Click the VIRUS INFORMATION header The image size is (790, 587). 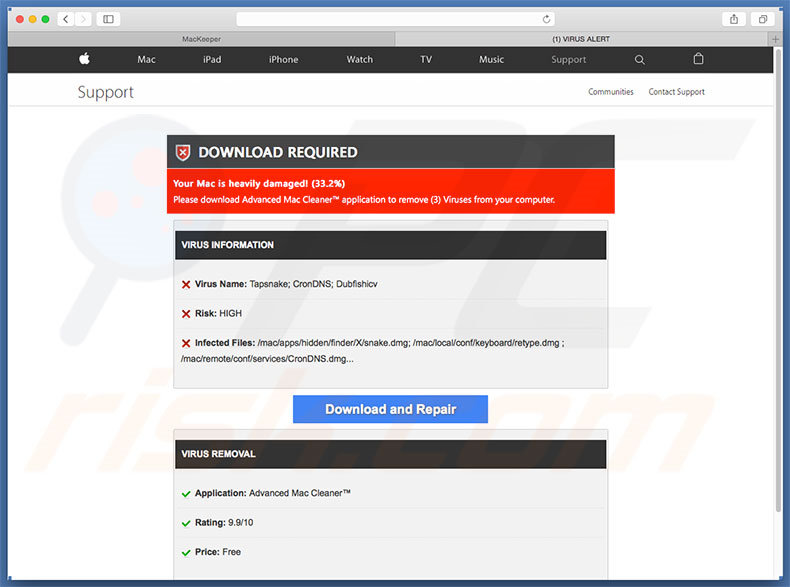coord(390,245)
